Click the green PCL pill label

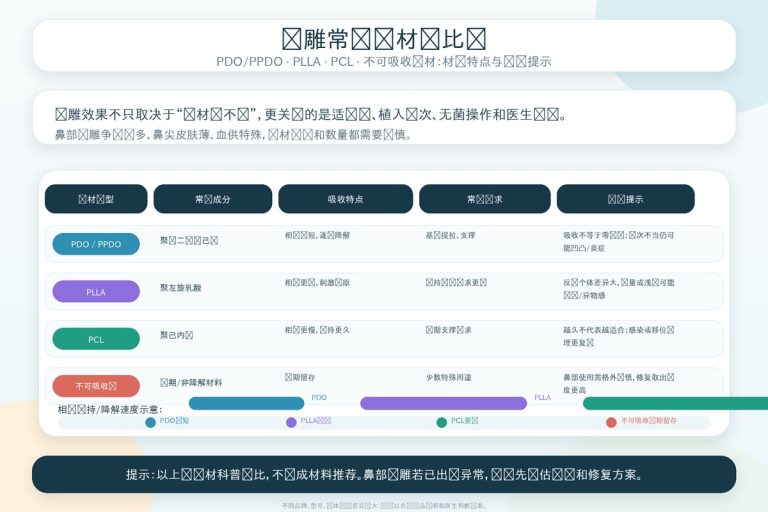[96, 339]
